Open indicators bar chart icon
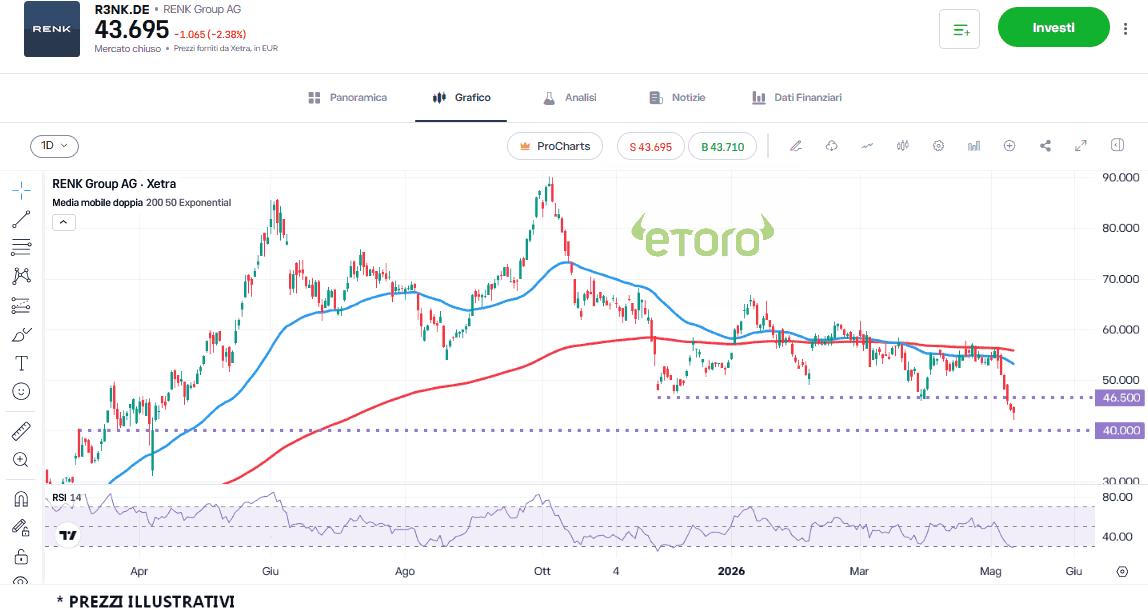The height and width of the screenshot is (612, 1148). tap(974, 146)
